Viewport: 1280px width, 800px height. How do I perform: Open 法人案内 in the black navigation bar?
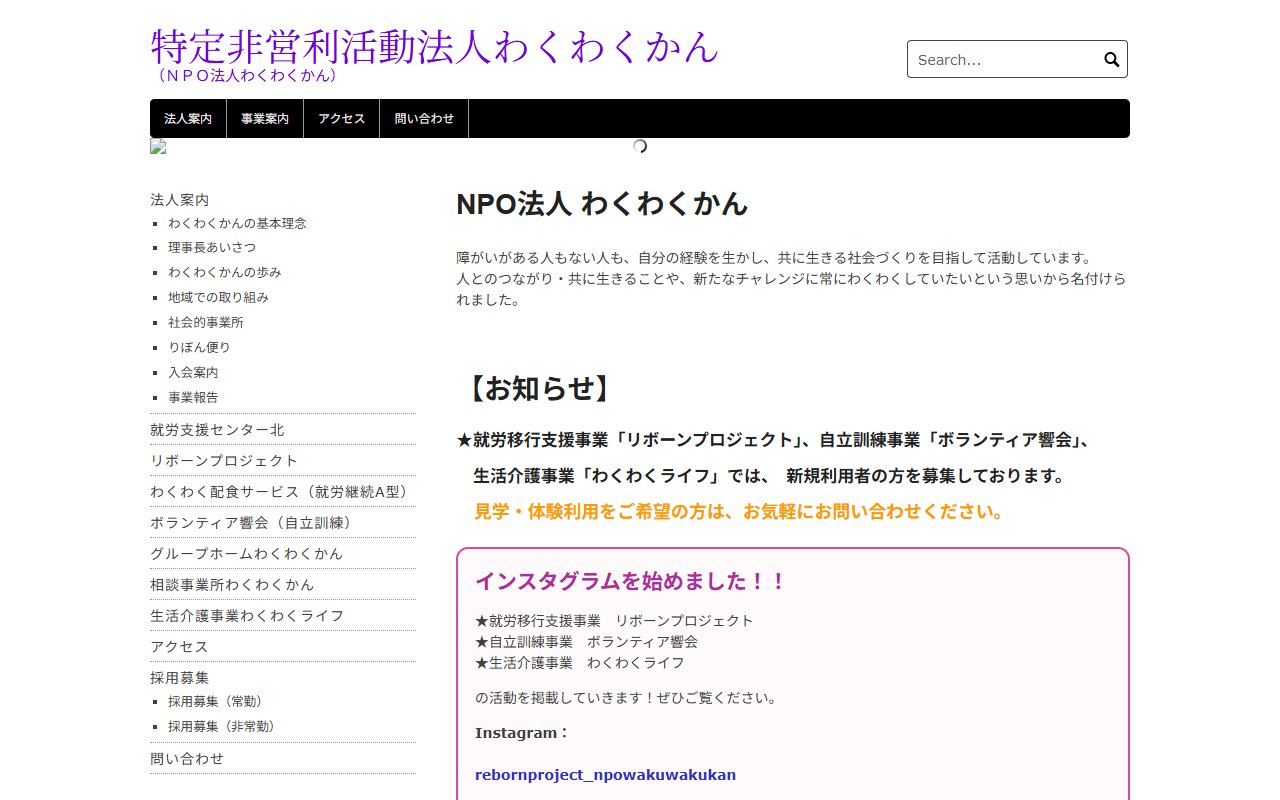tap(188, 118)
